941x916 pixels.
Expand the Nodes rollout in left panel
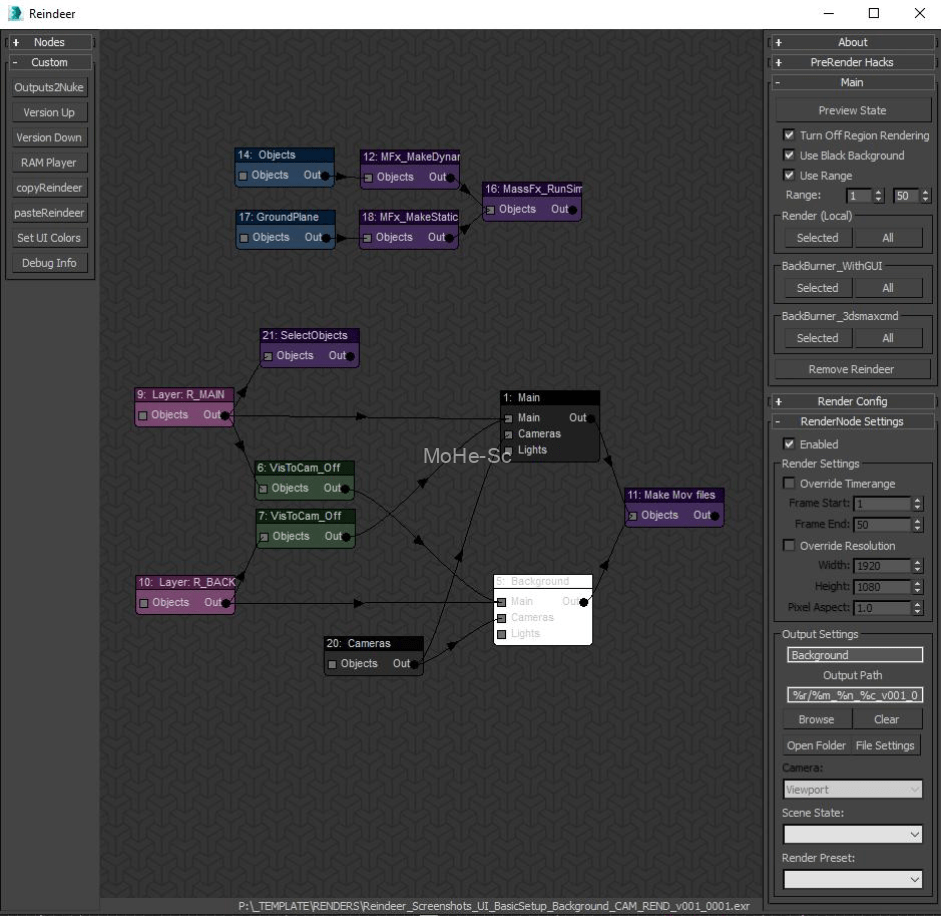[x=50, y=42]
